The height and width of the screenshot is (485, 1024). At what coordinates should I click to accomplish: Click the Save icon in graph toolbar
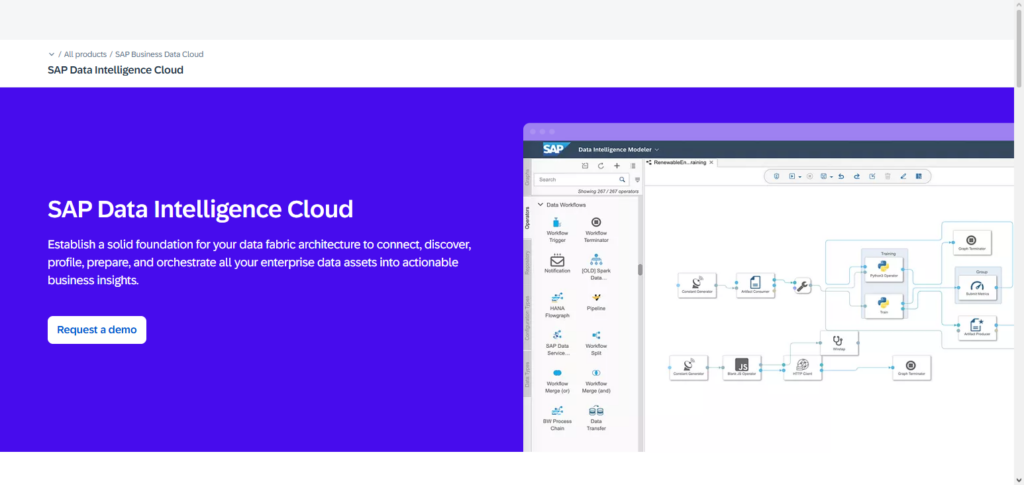(824, 176)
